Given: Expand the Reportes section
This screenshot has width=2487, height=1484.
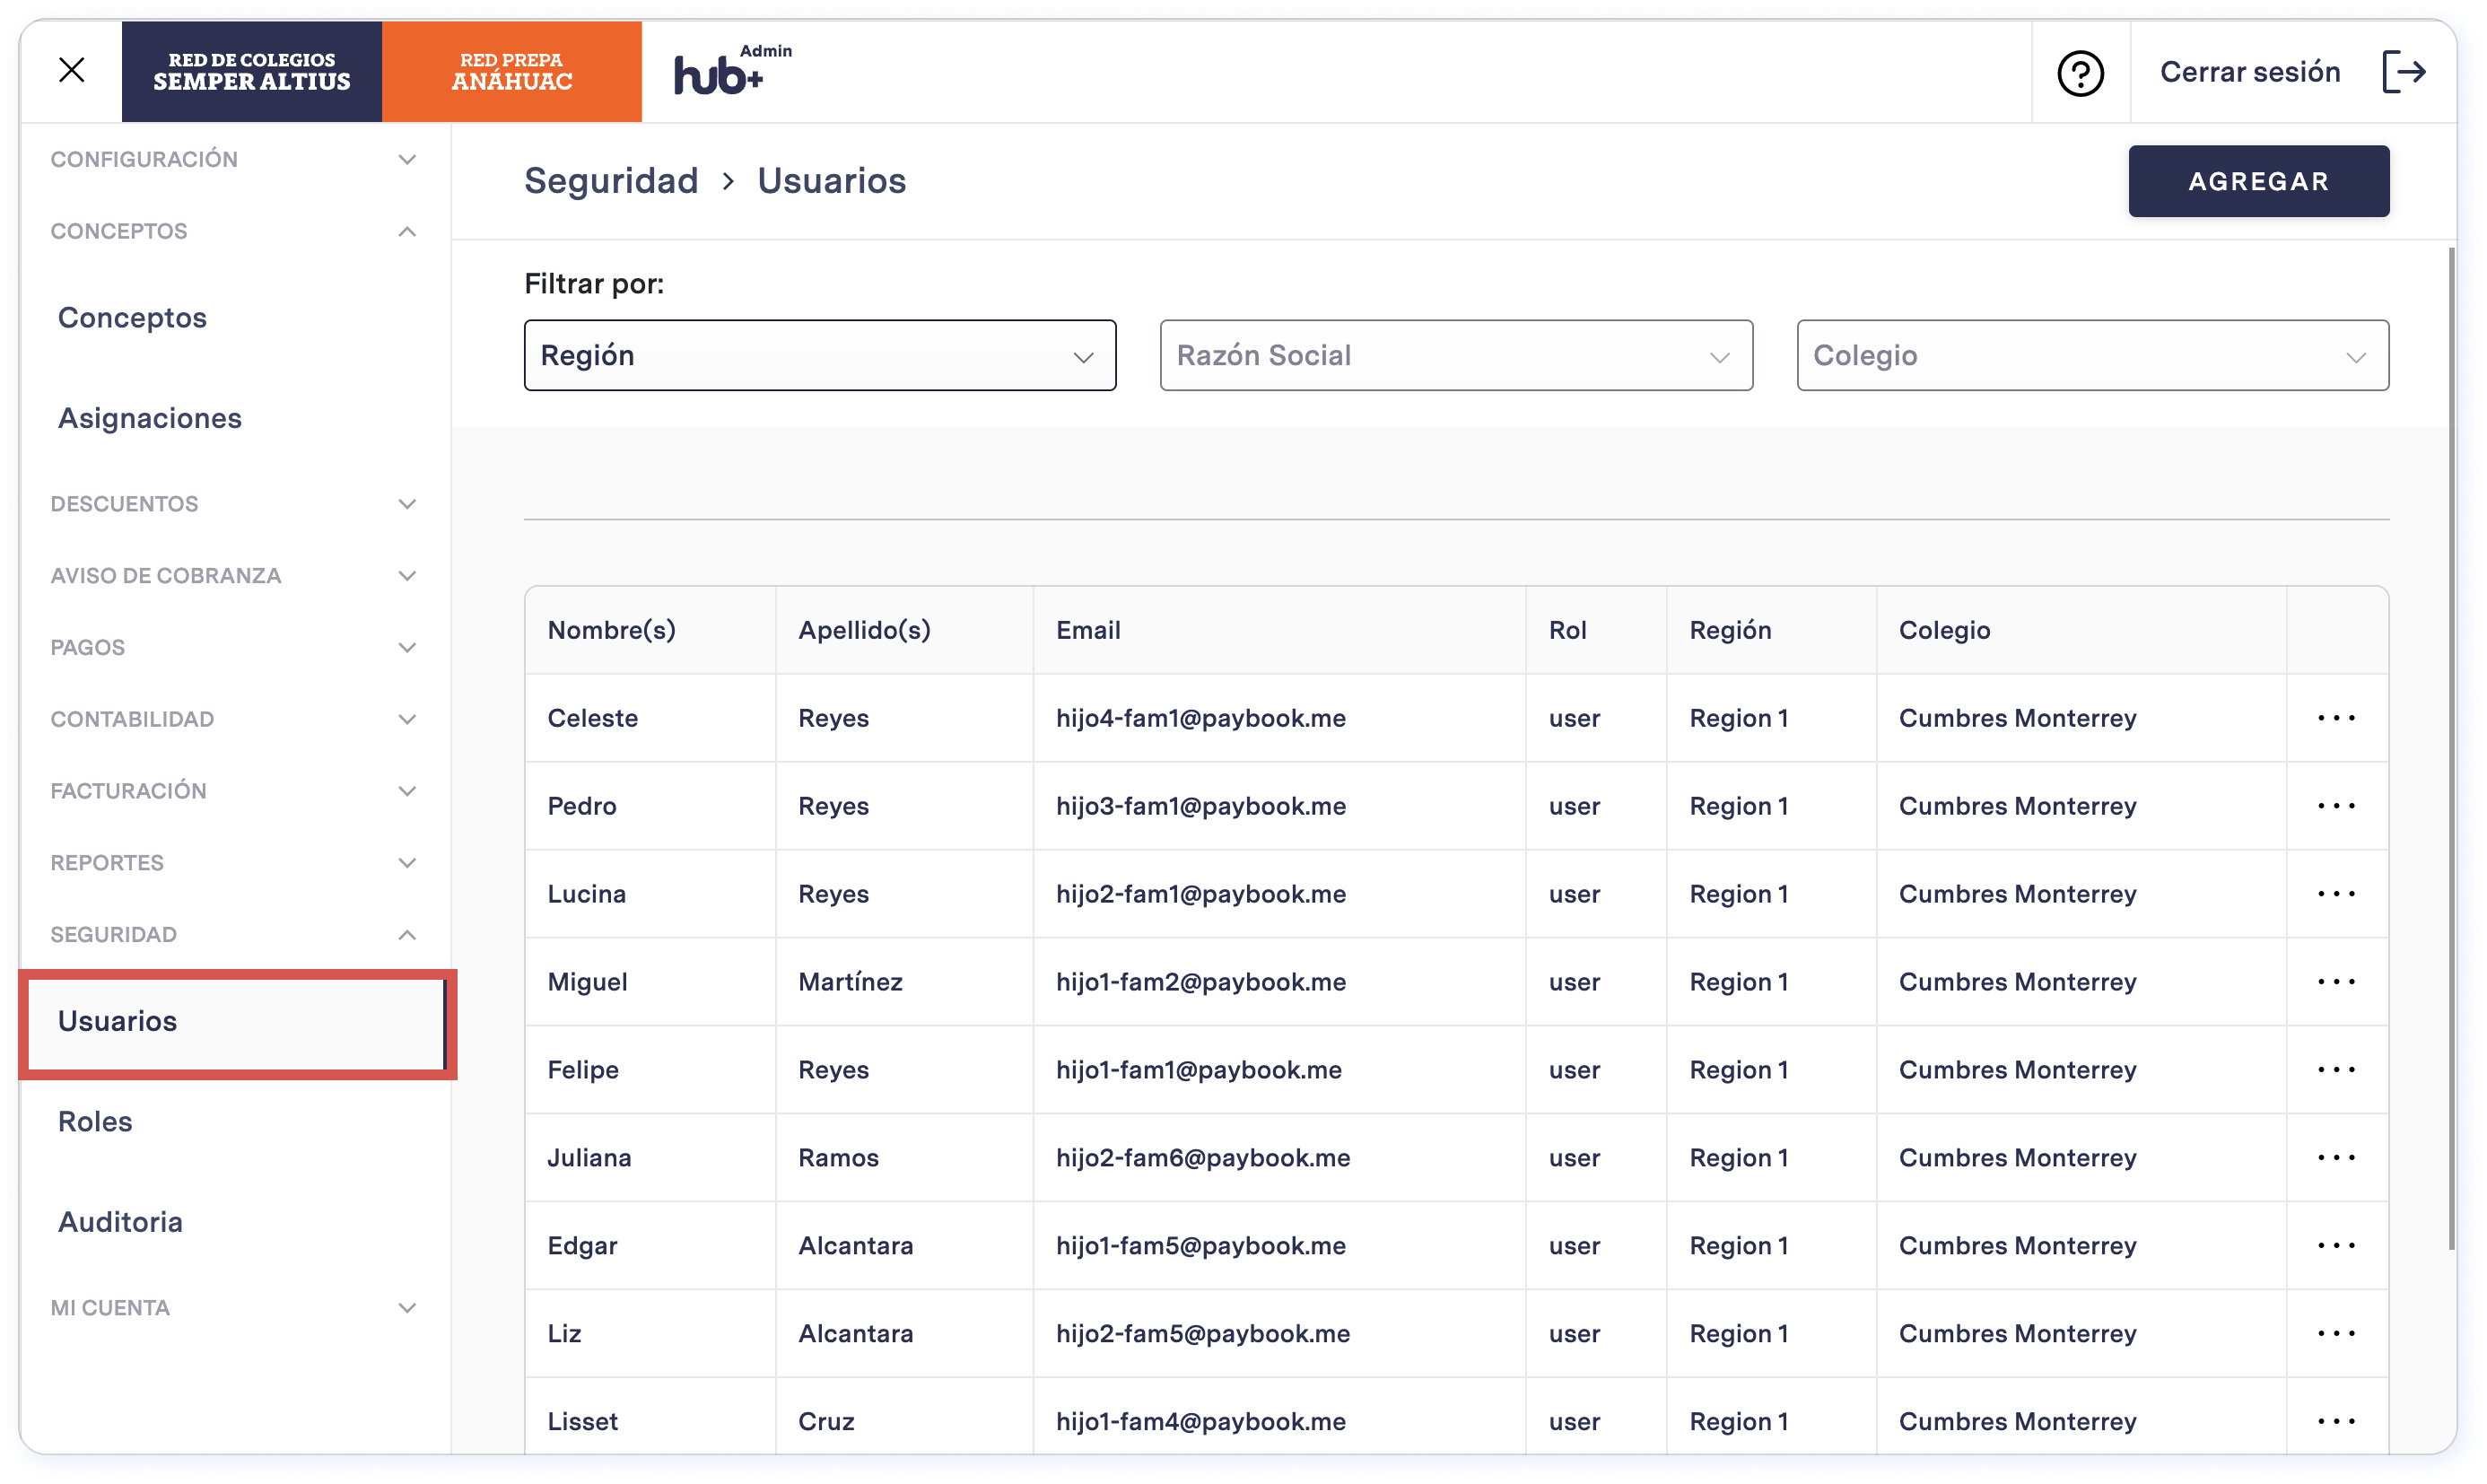Looking at the screenshot, I should pos(234,863).
